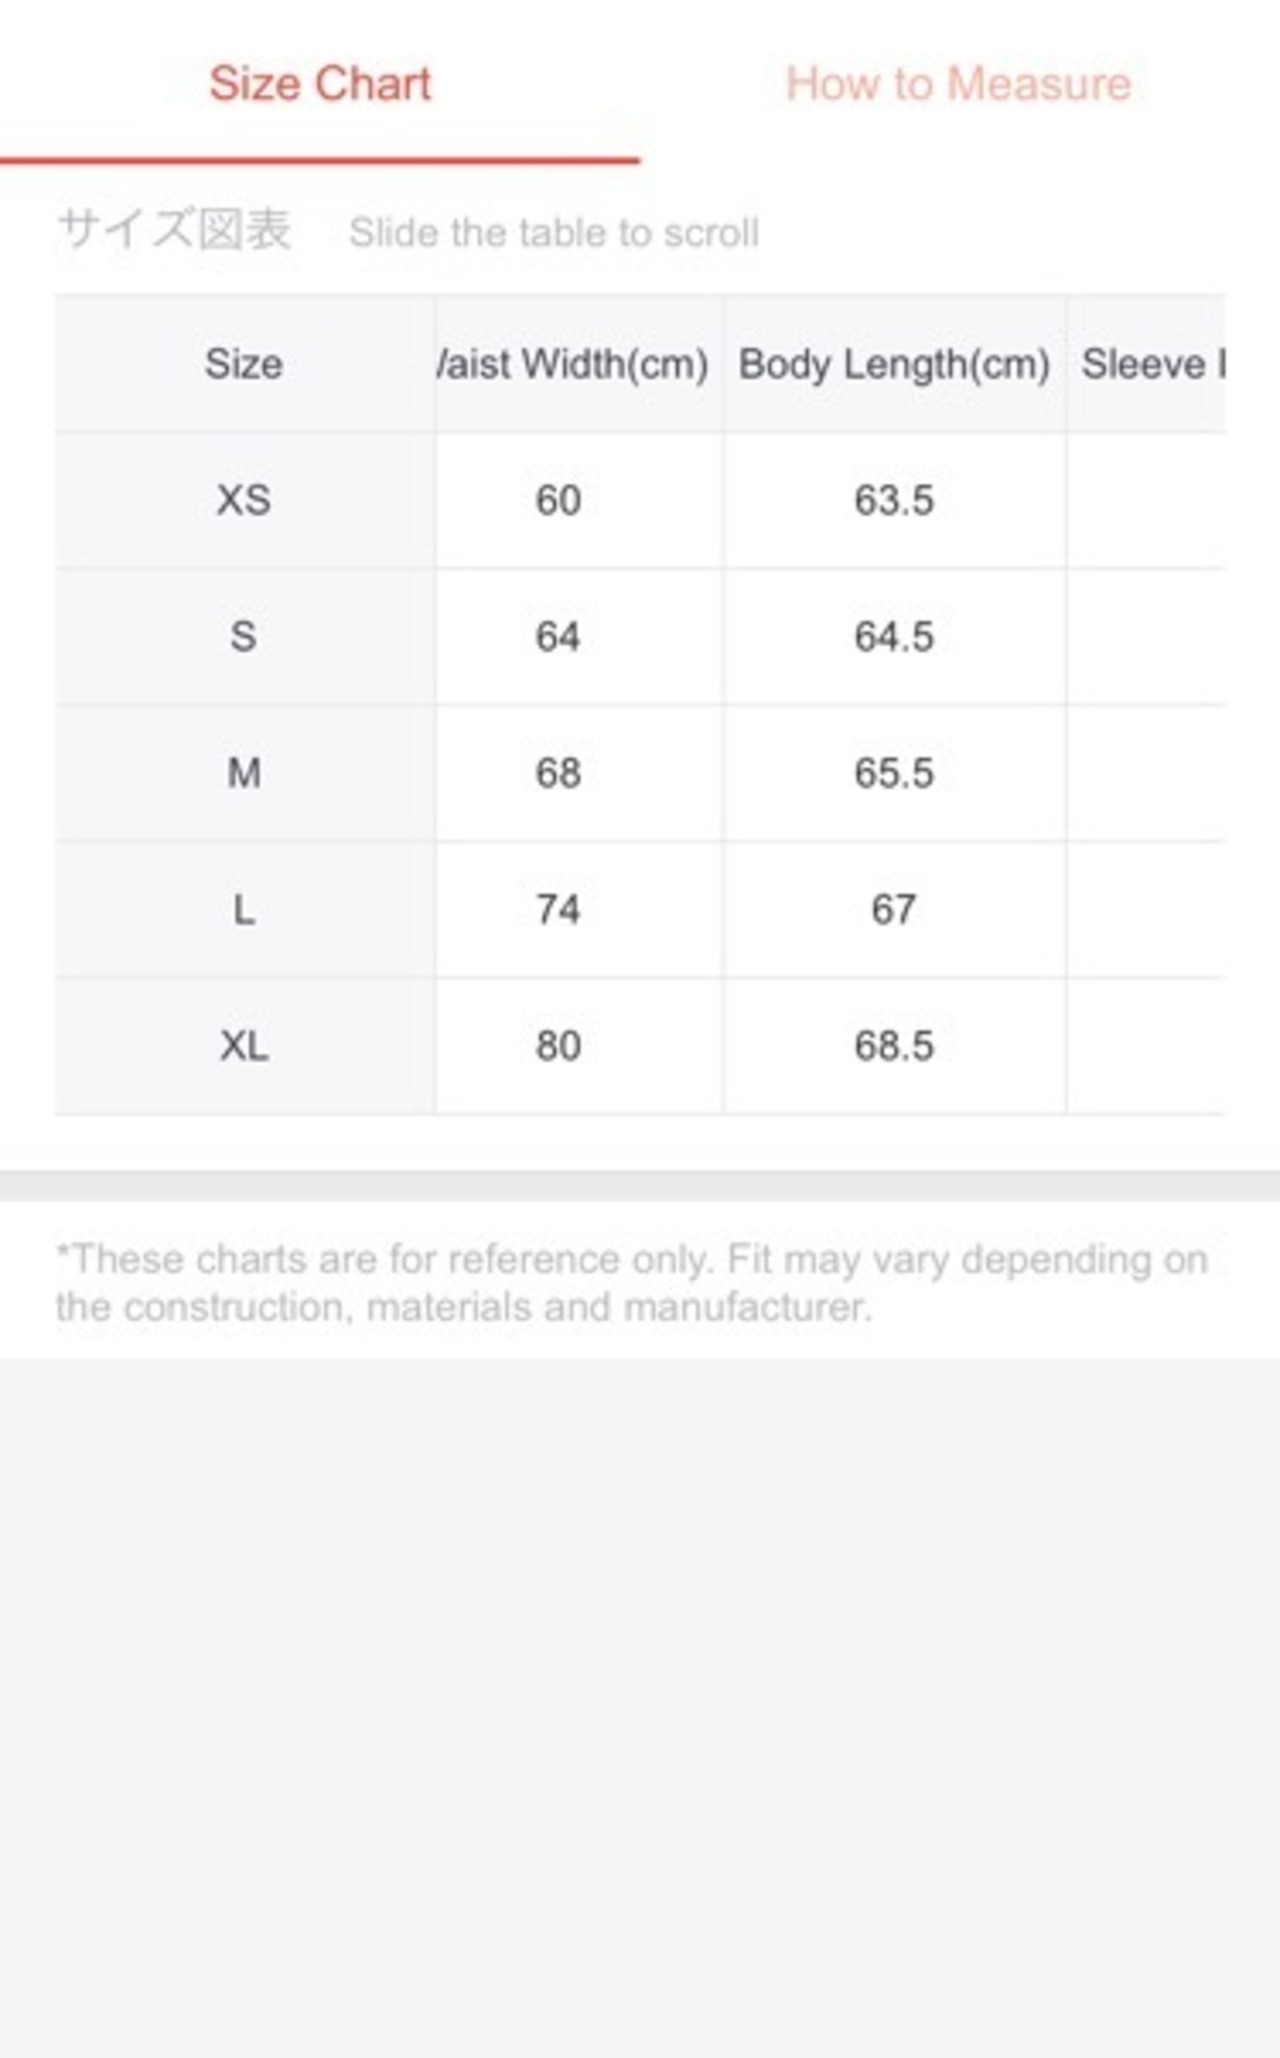Click the M waist width value 68
This screenshot has height=2058, width=1280.
coord(558,773)
